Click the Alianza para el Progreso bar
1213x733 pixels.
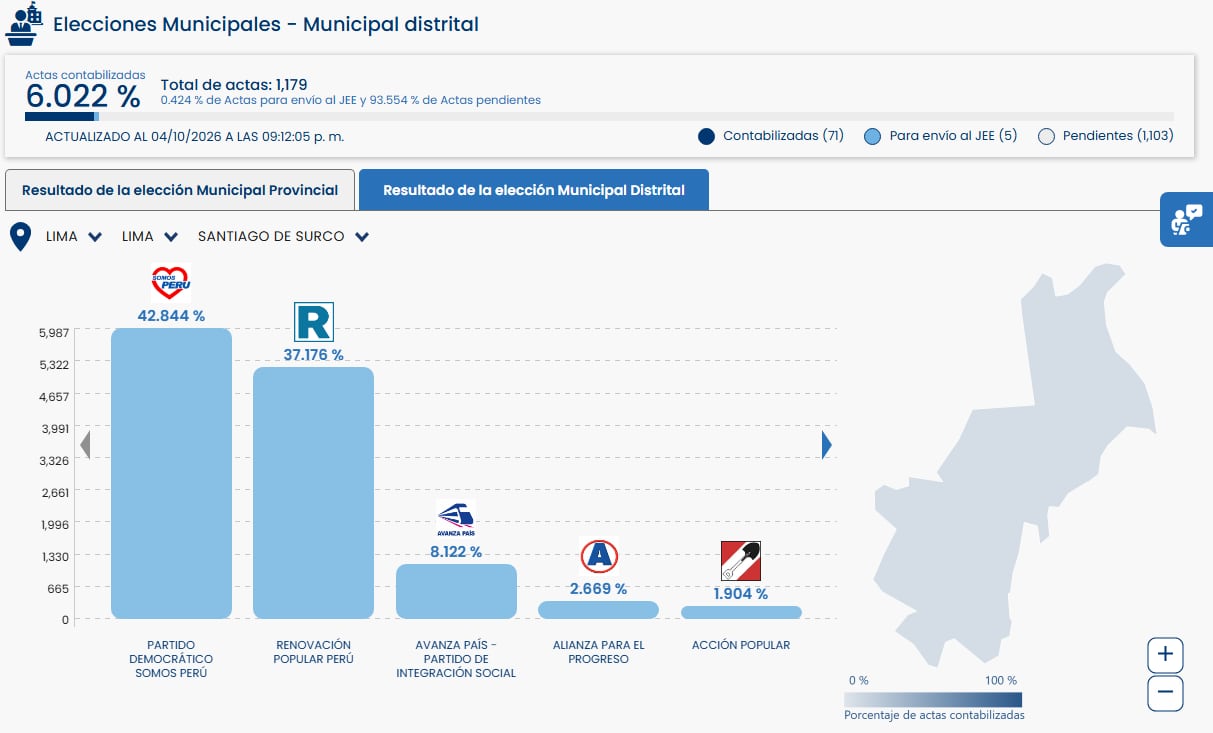click(599, 610)
